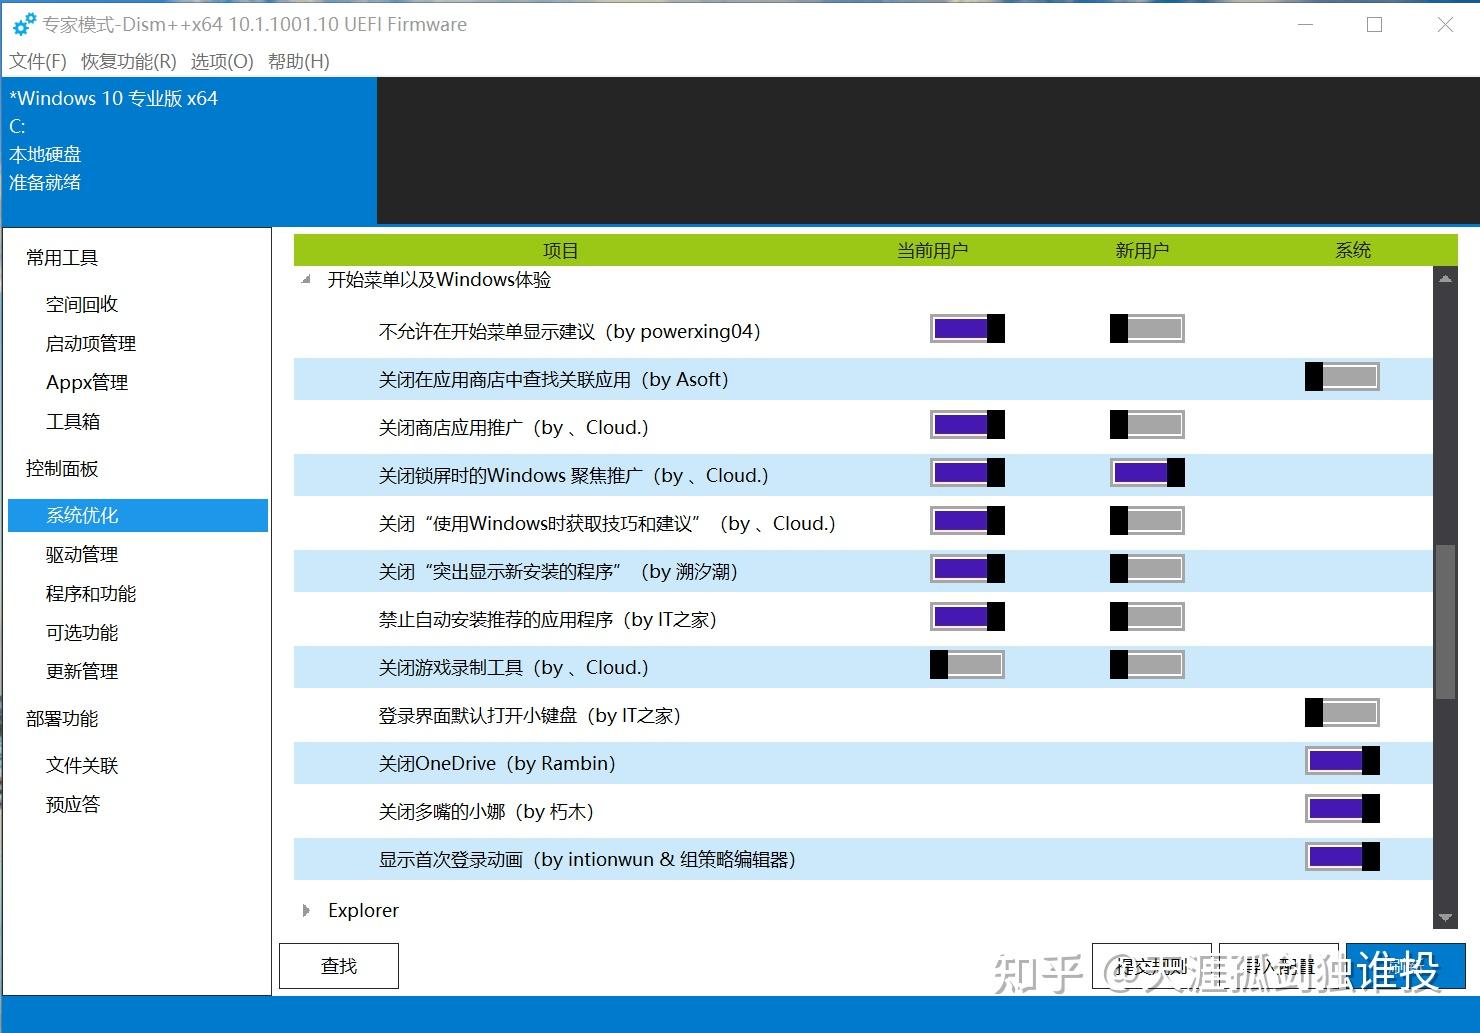Open 工具箱 in the sidebar
This screenshot has width=1480, height=1033.
tap(73, 421)
